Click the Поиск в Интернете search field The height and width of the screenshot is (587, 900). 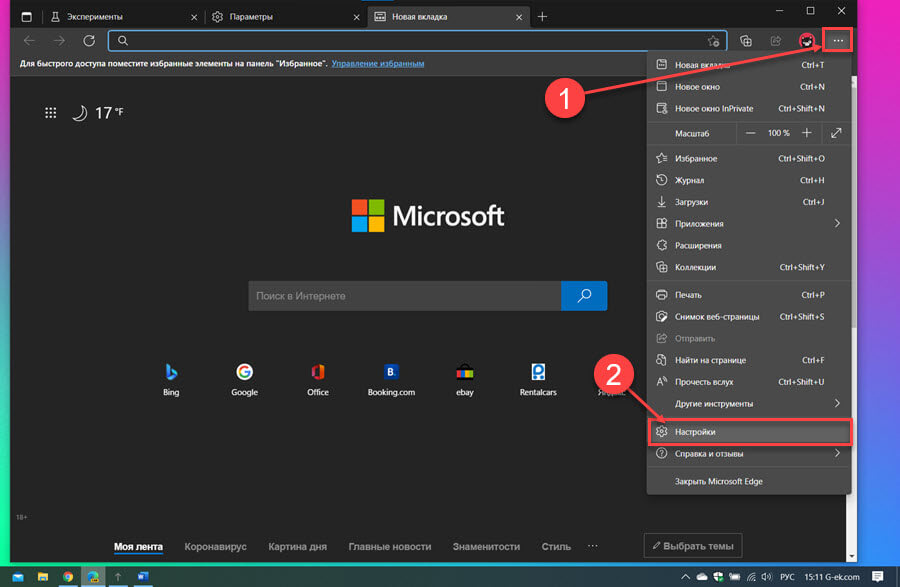(x=405, y=296)
